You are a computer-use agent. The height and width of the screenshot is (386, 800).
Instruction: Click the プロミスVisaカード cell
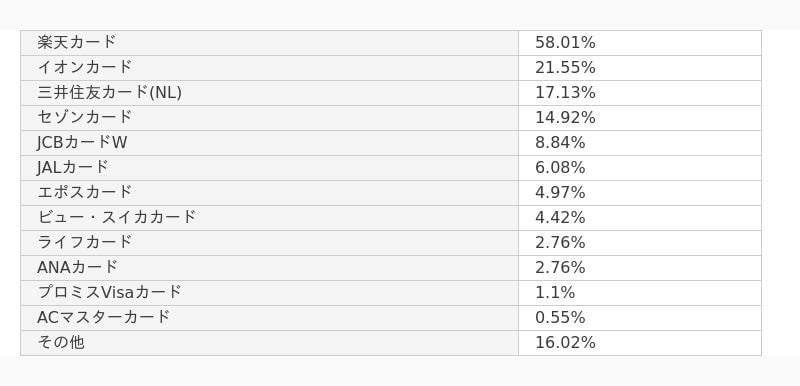coord(269,293)
